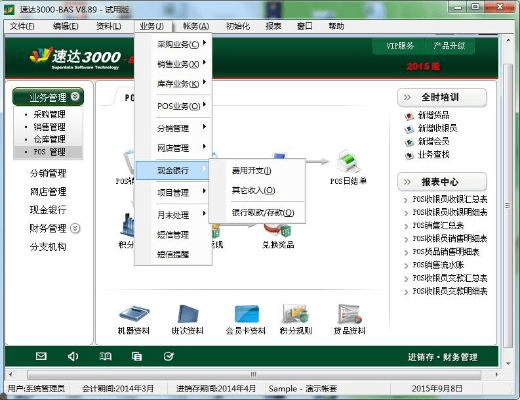Open 窗口 menu
This screenshot has height=400, width=520.
point(305,26)
